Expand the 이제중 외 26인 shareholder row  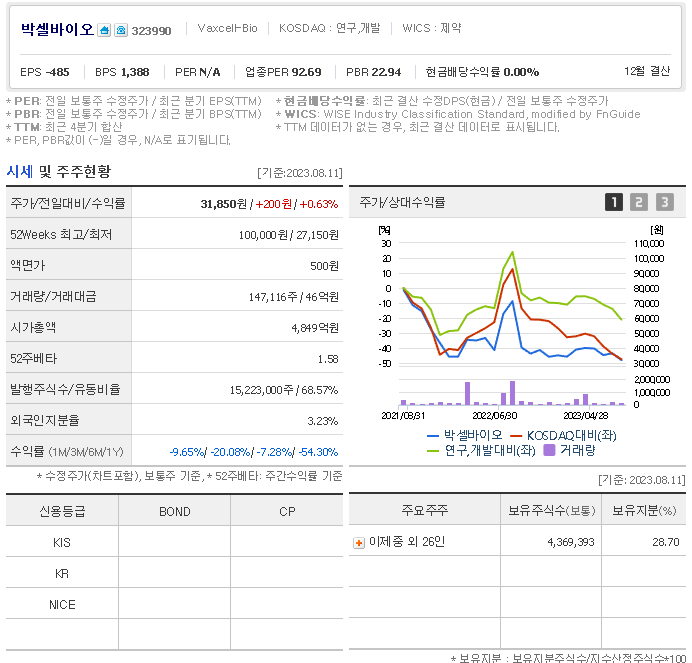[x=359, y=542]
